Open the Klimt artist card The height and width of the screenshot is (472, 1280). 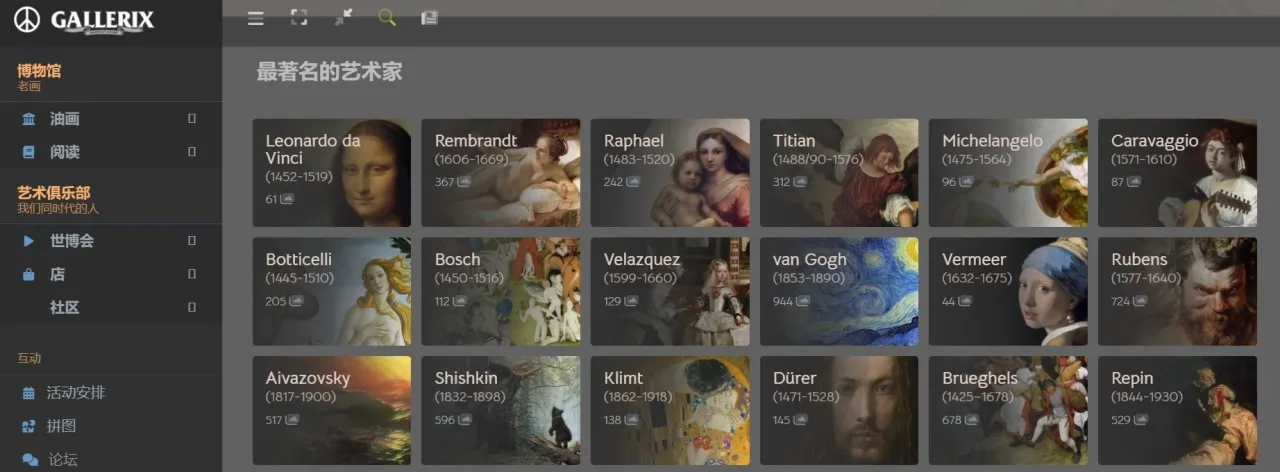pos(670,411)
